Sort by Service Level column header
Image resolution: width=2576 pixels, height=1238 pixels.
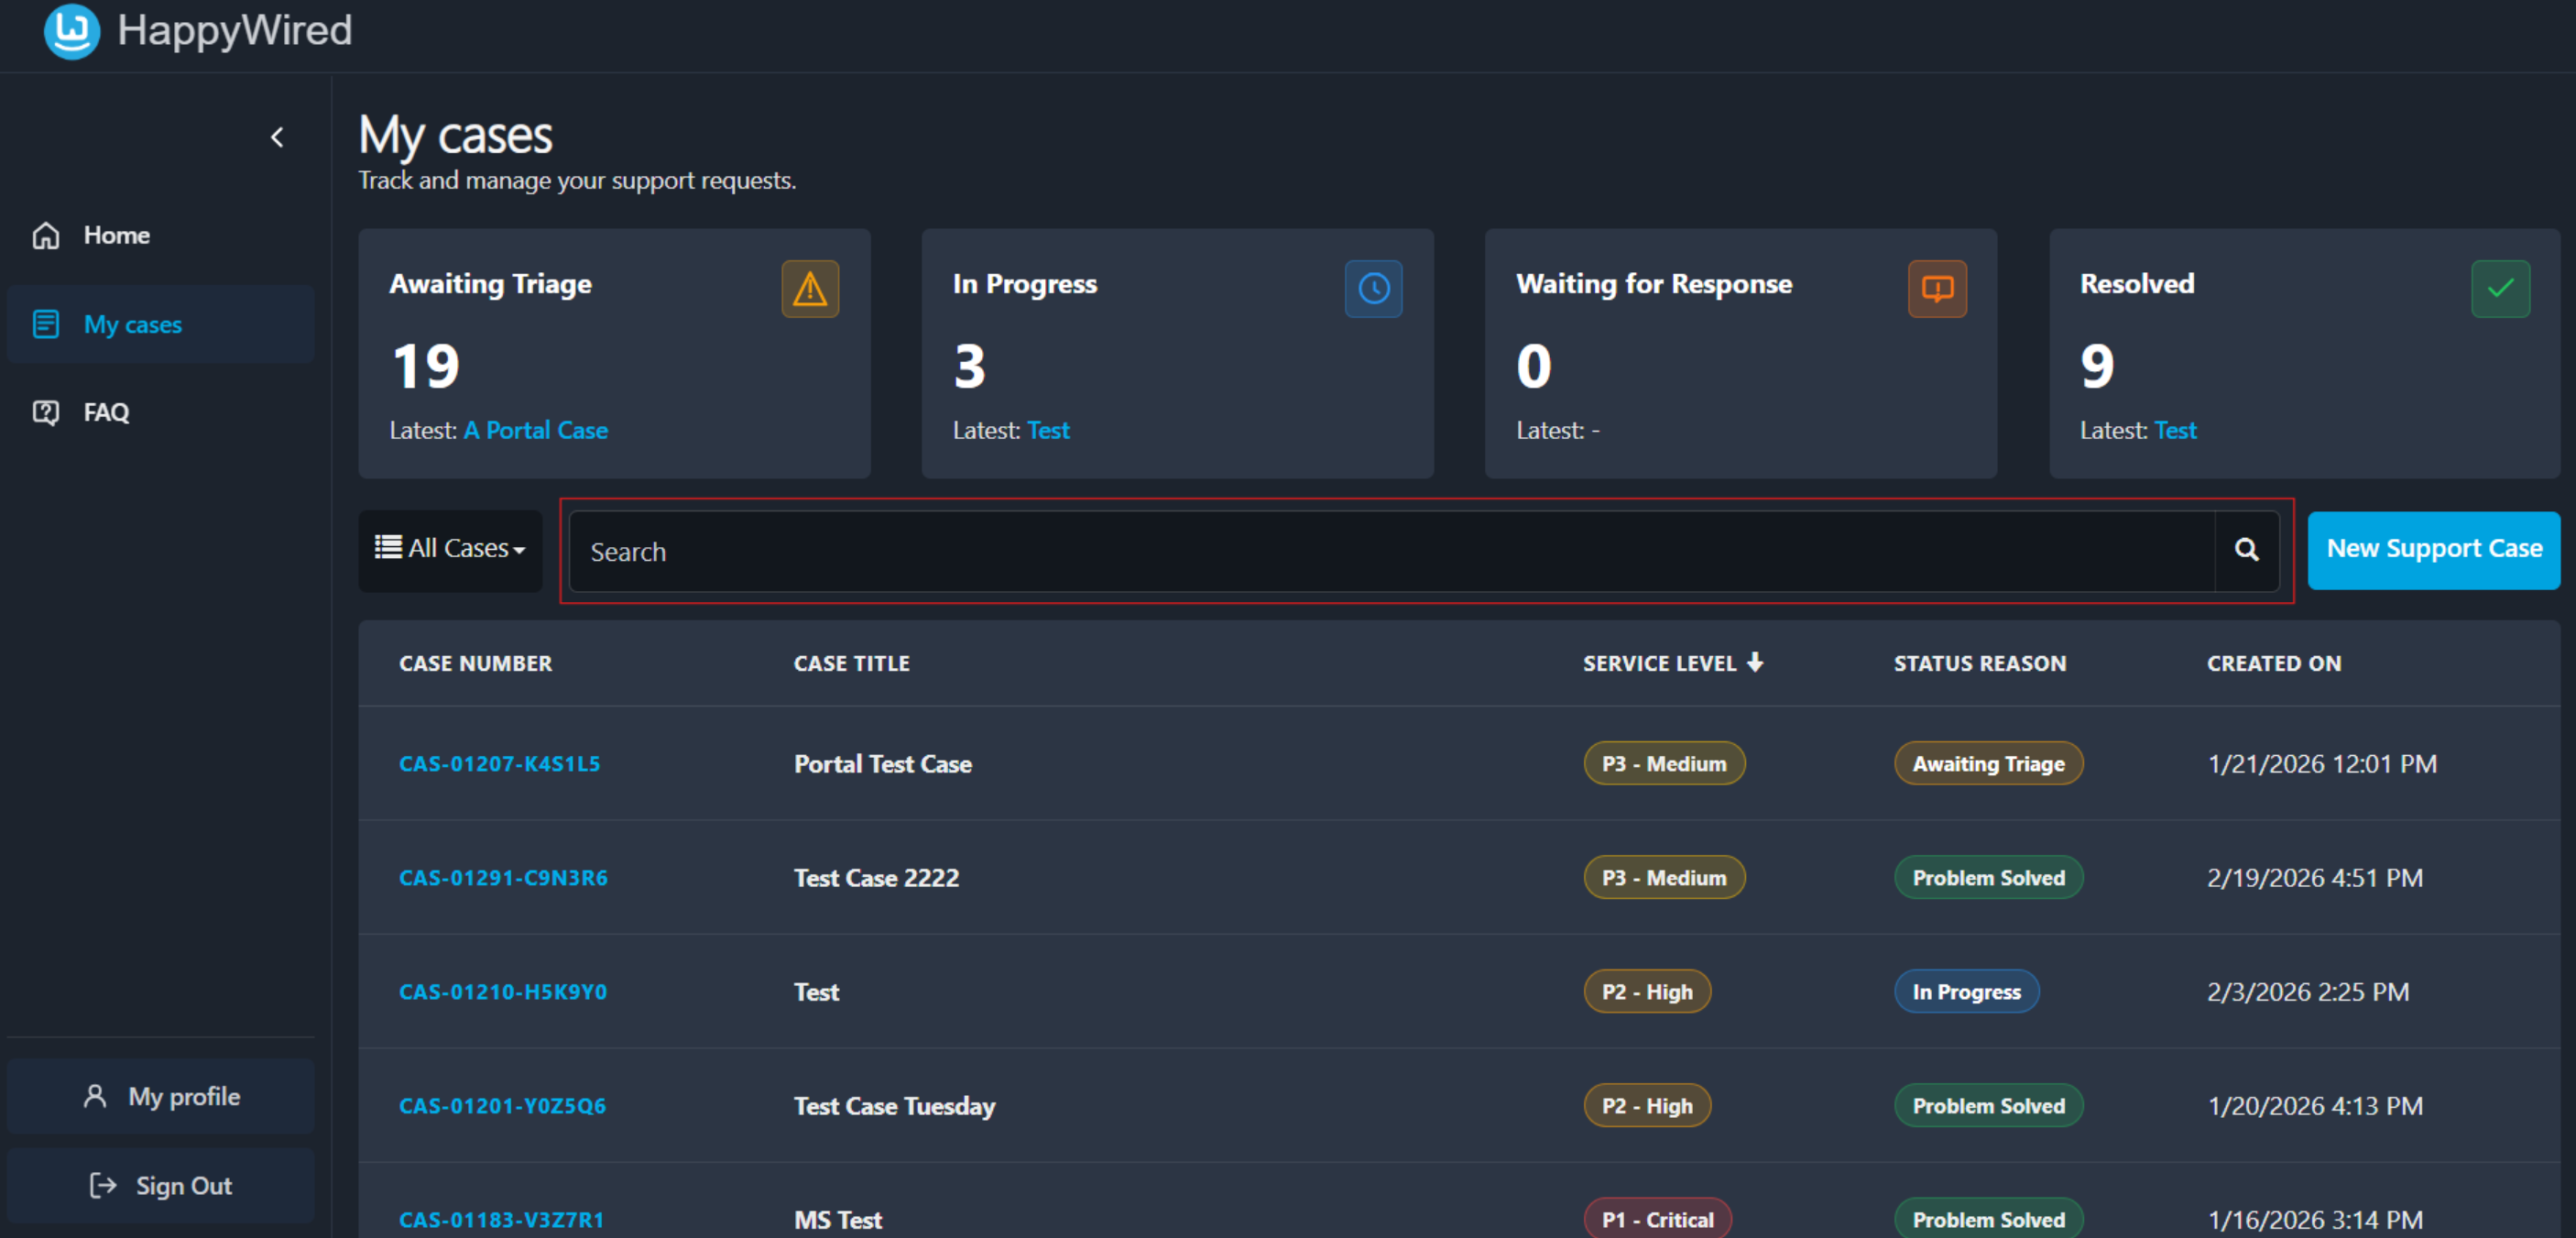pos(1659,664)
